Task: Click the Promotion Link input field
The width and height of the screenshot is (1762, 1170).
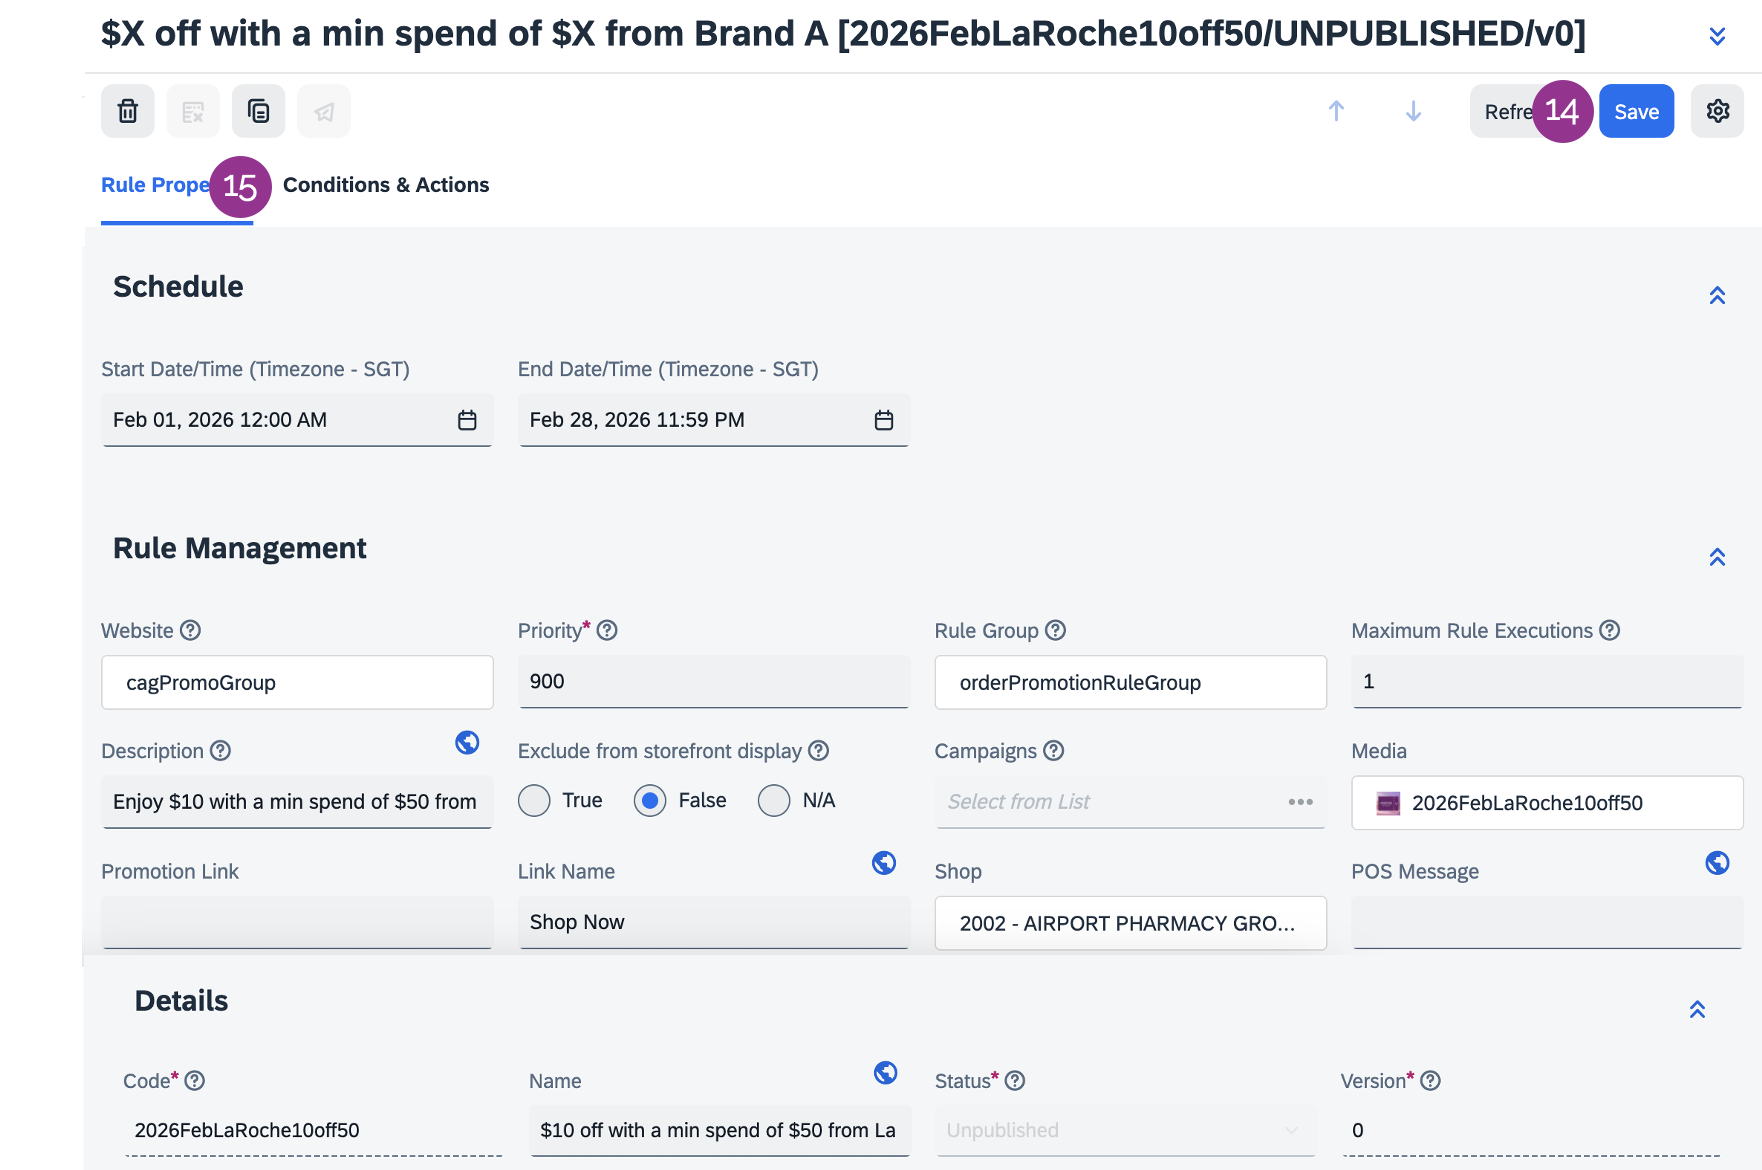Action: 297,922
